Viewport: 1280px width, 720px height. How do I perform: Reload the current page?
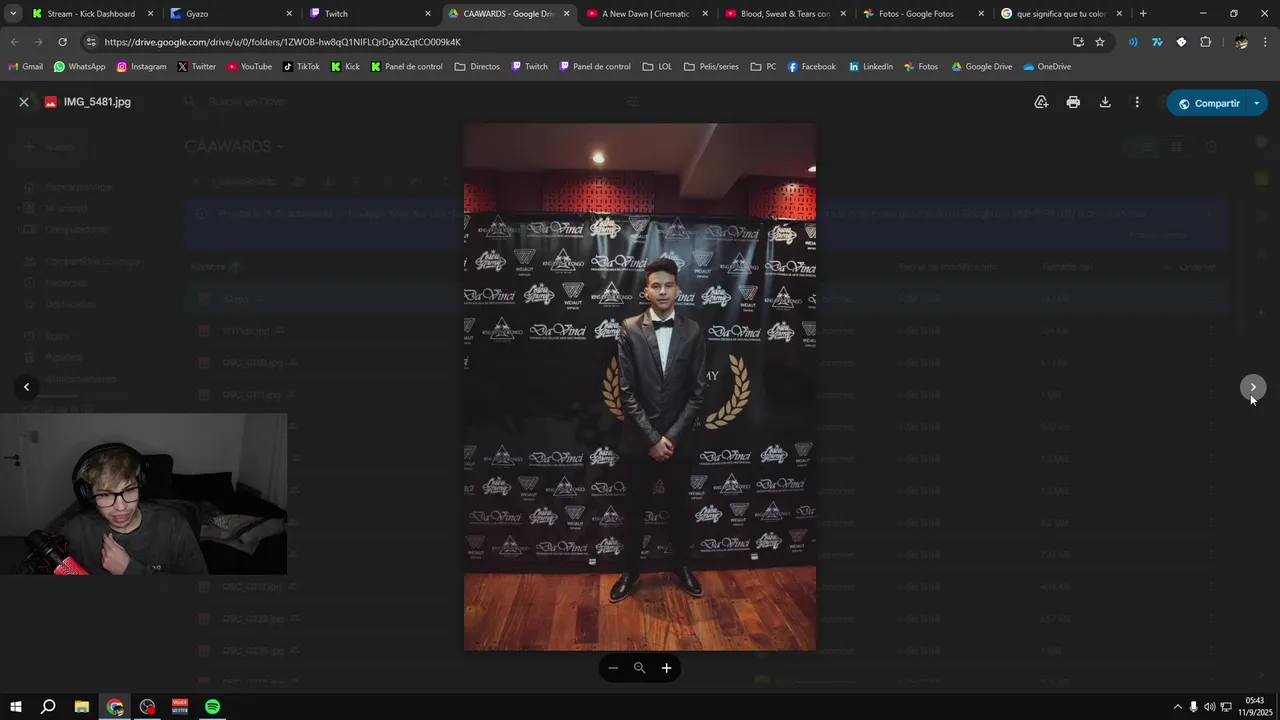62,42
